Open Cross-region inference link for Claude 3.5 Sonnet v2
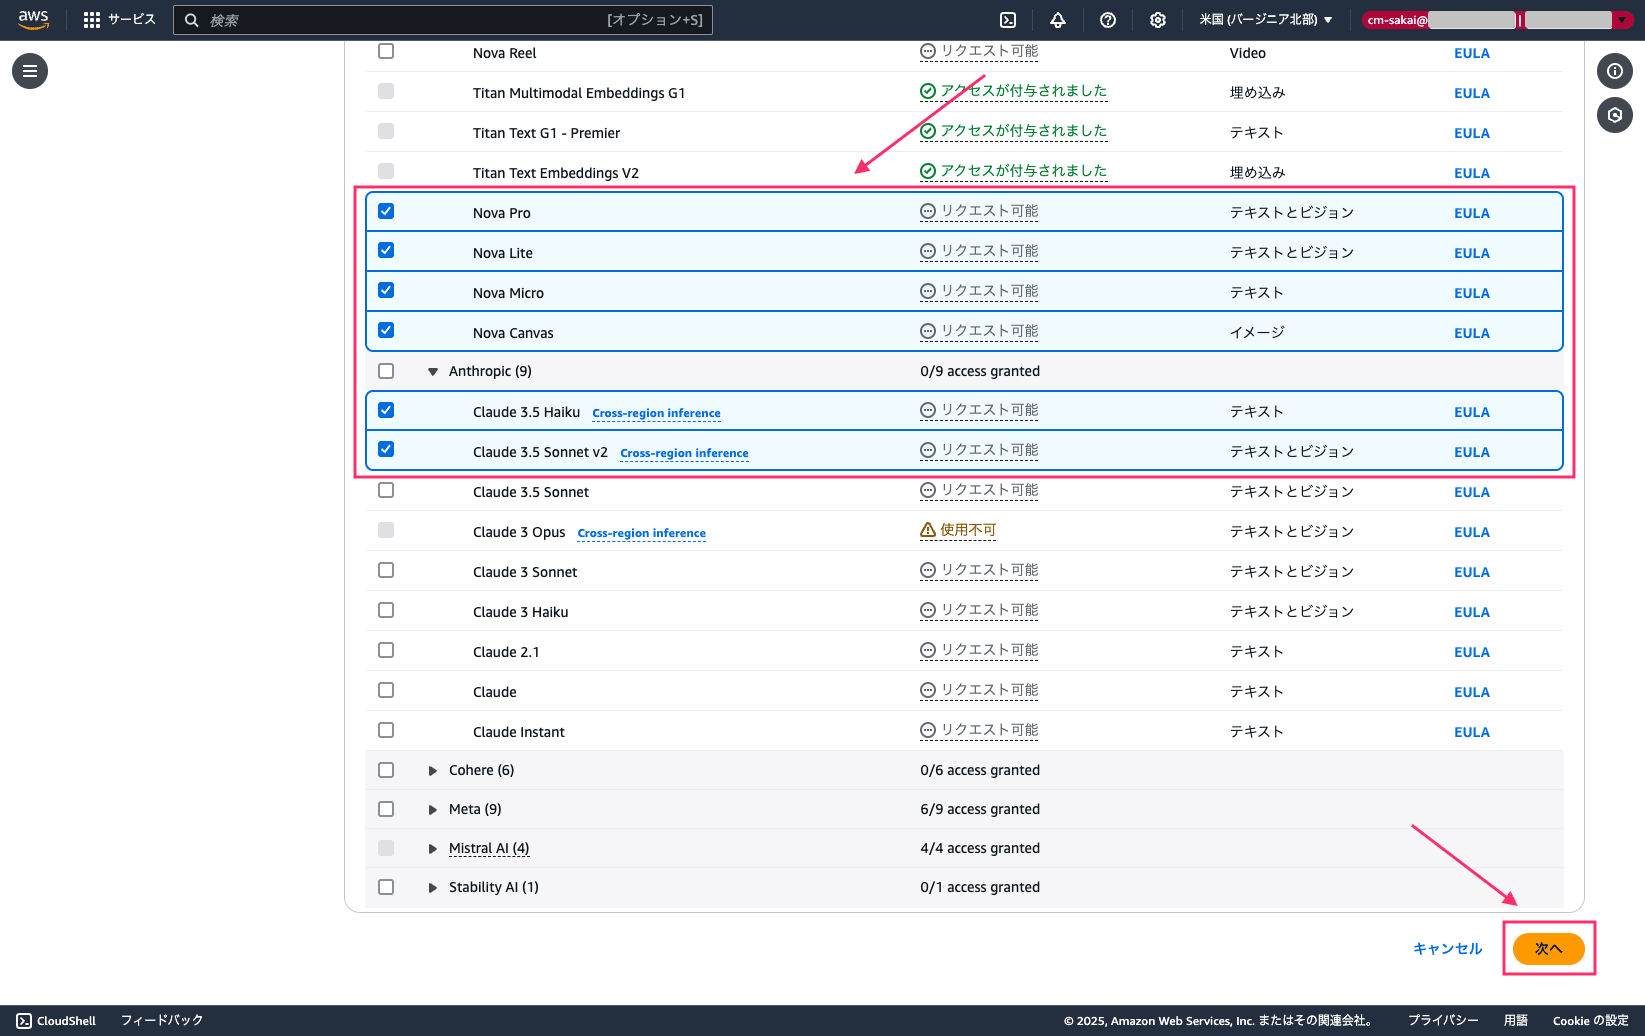Image resolution: width=1645 pixels, height=1036 pixels. click(x=684, y=453)
